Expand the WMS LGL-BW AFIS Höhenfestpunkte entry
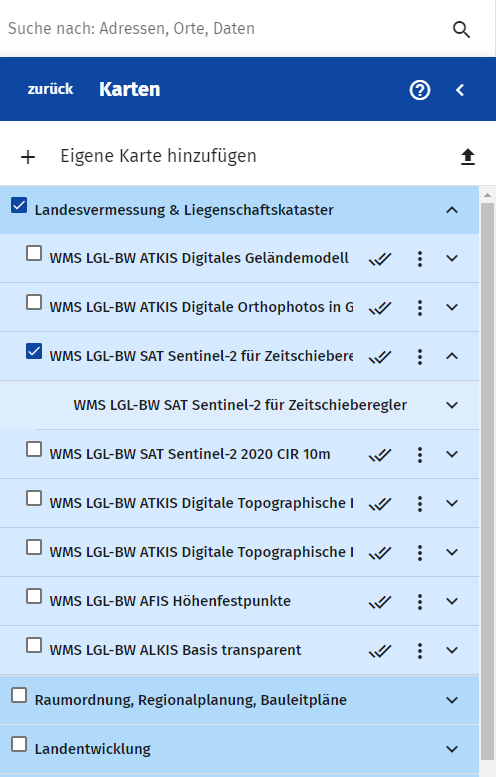Viewport: 496px width, 777px height. point(452,601)
